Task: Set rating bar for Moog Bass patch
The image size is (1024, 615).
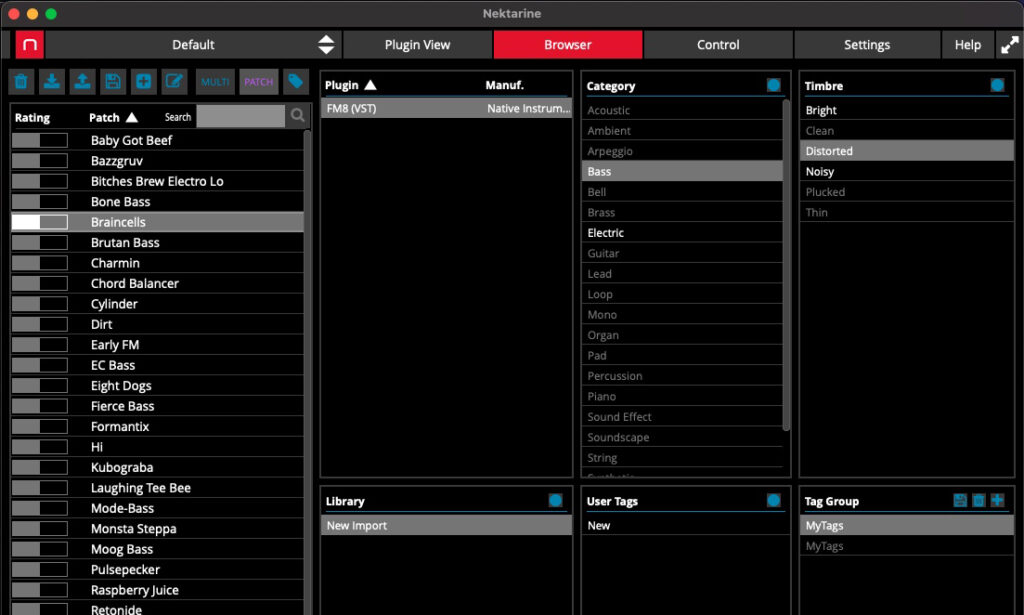Action: click(x=40, y=549)
